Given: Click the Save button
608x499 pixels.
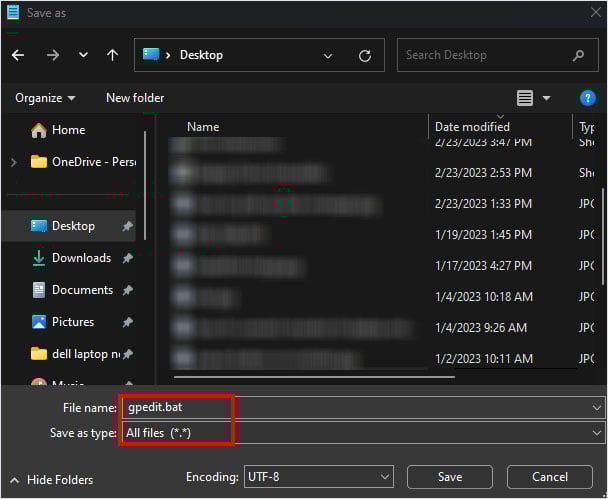Looking at the screenshot, I should tap(450, 477).
